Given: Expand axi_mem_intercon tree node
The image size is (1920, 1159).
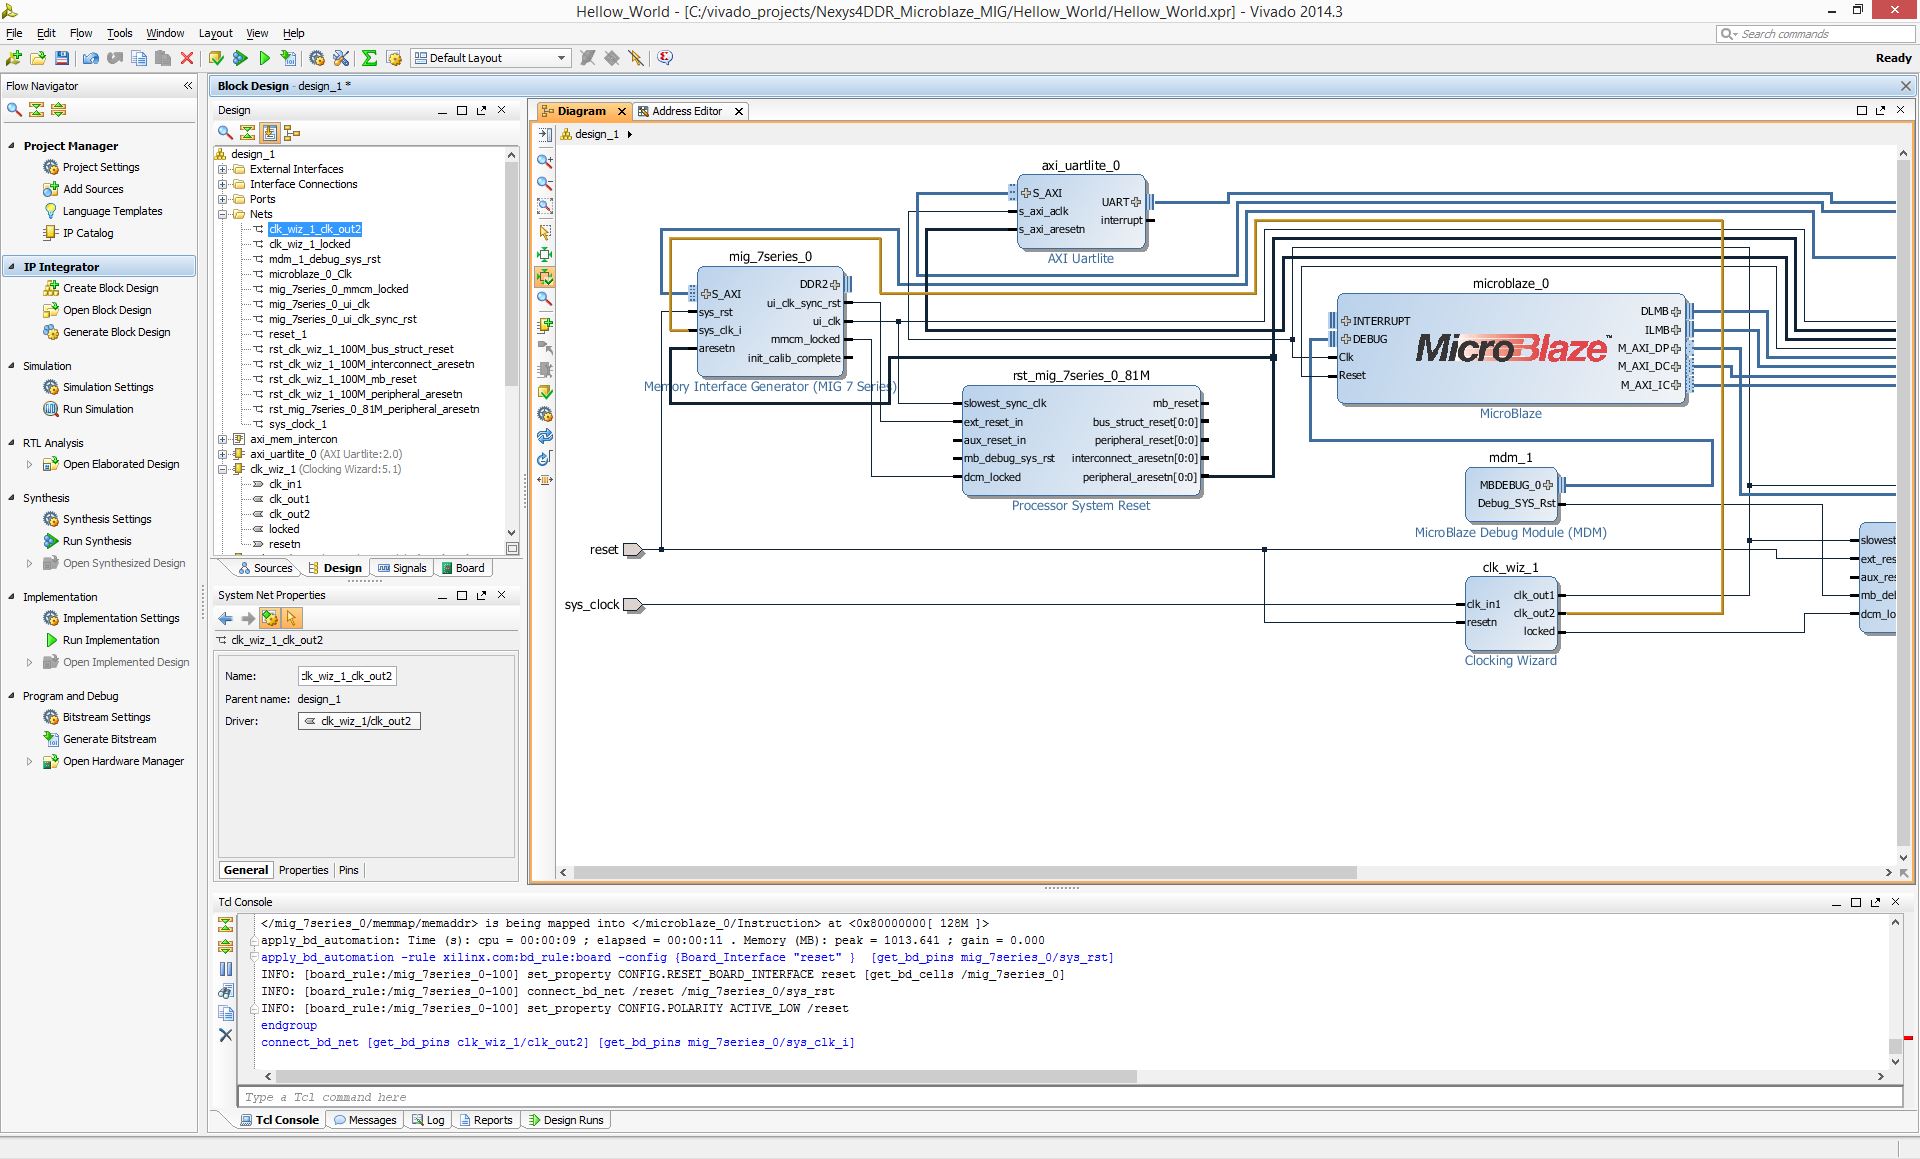Looking at the screenshot, I should coord(223,439).
